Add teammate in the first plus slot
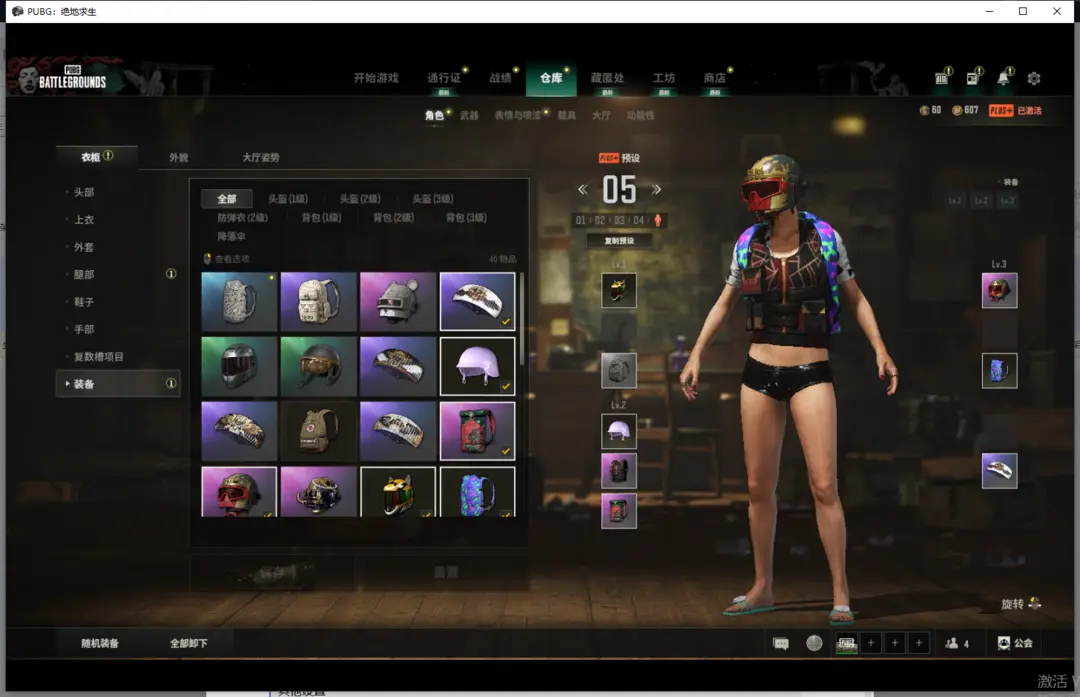1080x697 pixels. coord(871,643)
